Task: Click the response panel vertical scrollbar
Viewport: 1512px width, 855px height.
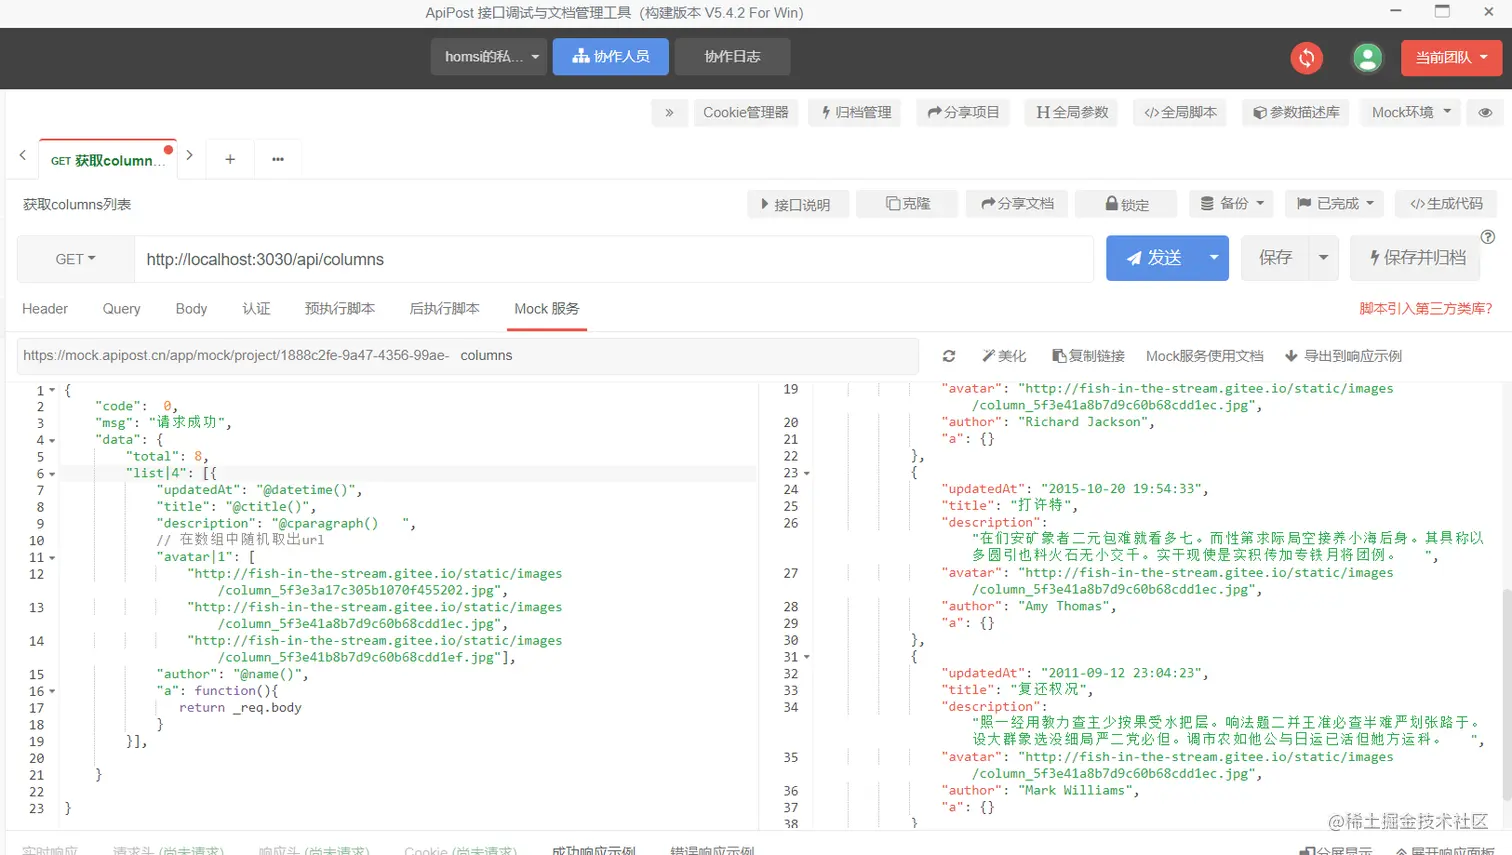Action: tap(1507, 695)
